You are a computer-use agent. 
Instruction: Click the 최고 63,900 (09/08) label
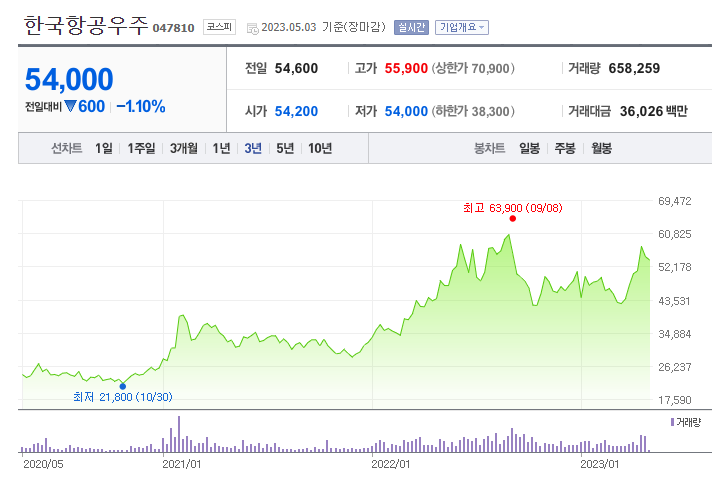(x=513, y=208)
